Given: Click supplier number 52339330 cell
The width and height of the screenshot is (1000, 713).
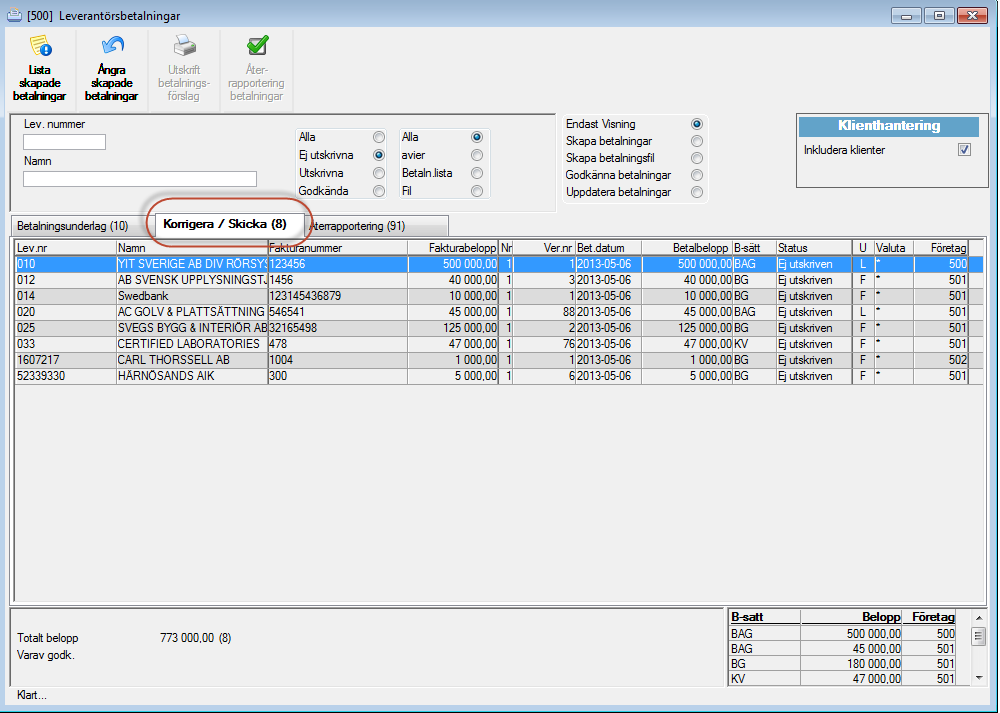Looking at the screenshot, I should click(66, 376).
